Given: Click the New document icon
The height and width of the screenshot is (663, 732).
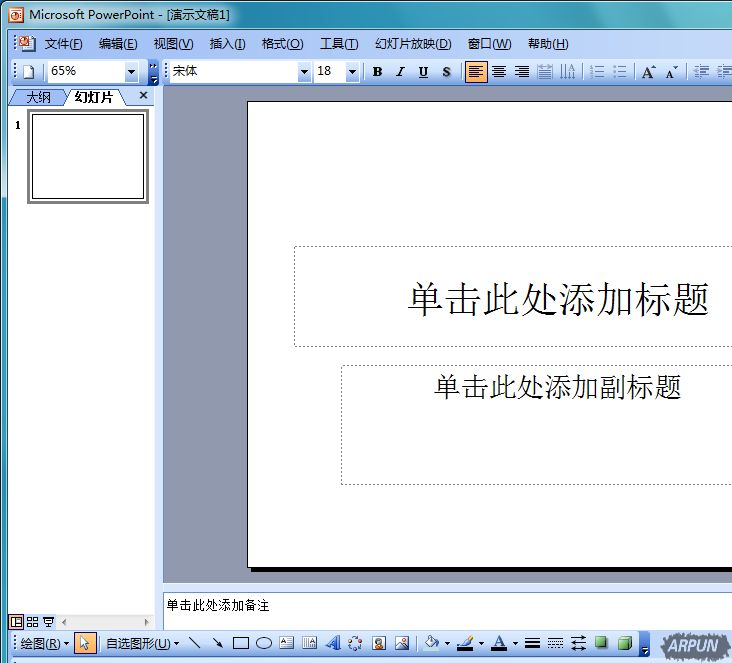Looking at the screenshot, I should [29, 72].
